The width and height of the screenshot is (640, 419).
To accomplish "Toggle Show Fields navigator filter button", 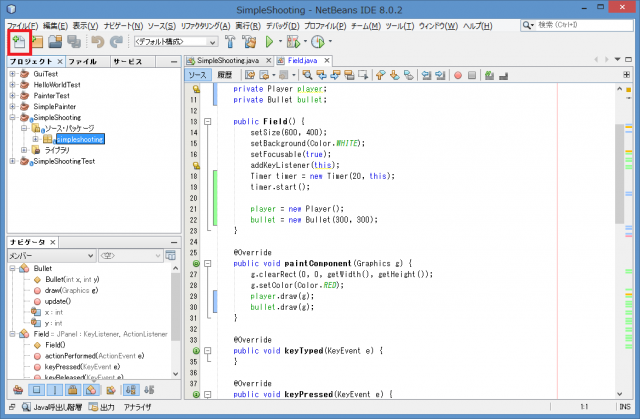I will coord(36,390).
